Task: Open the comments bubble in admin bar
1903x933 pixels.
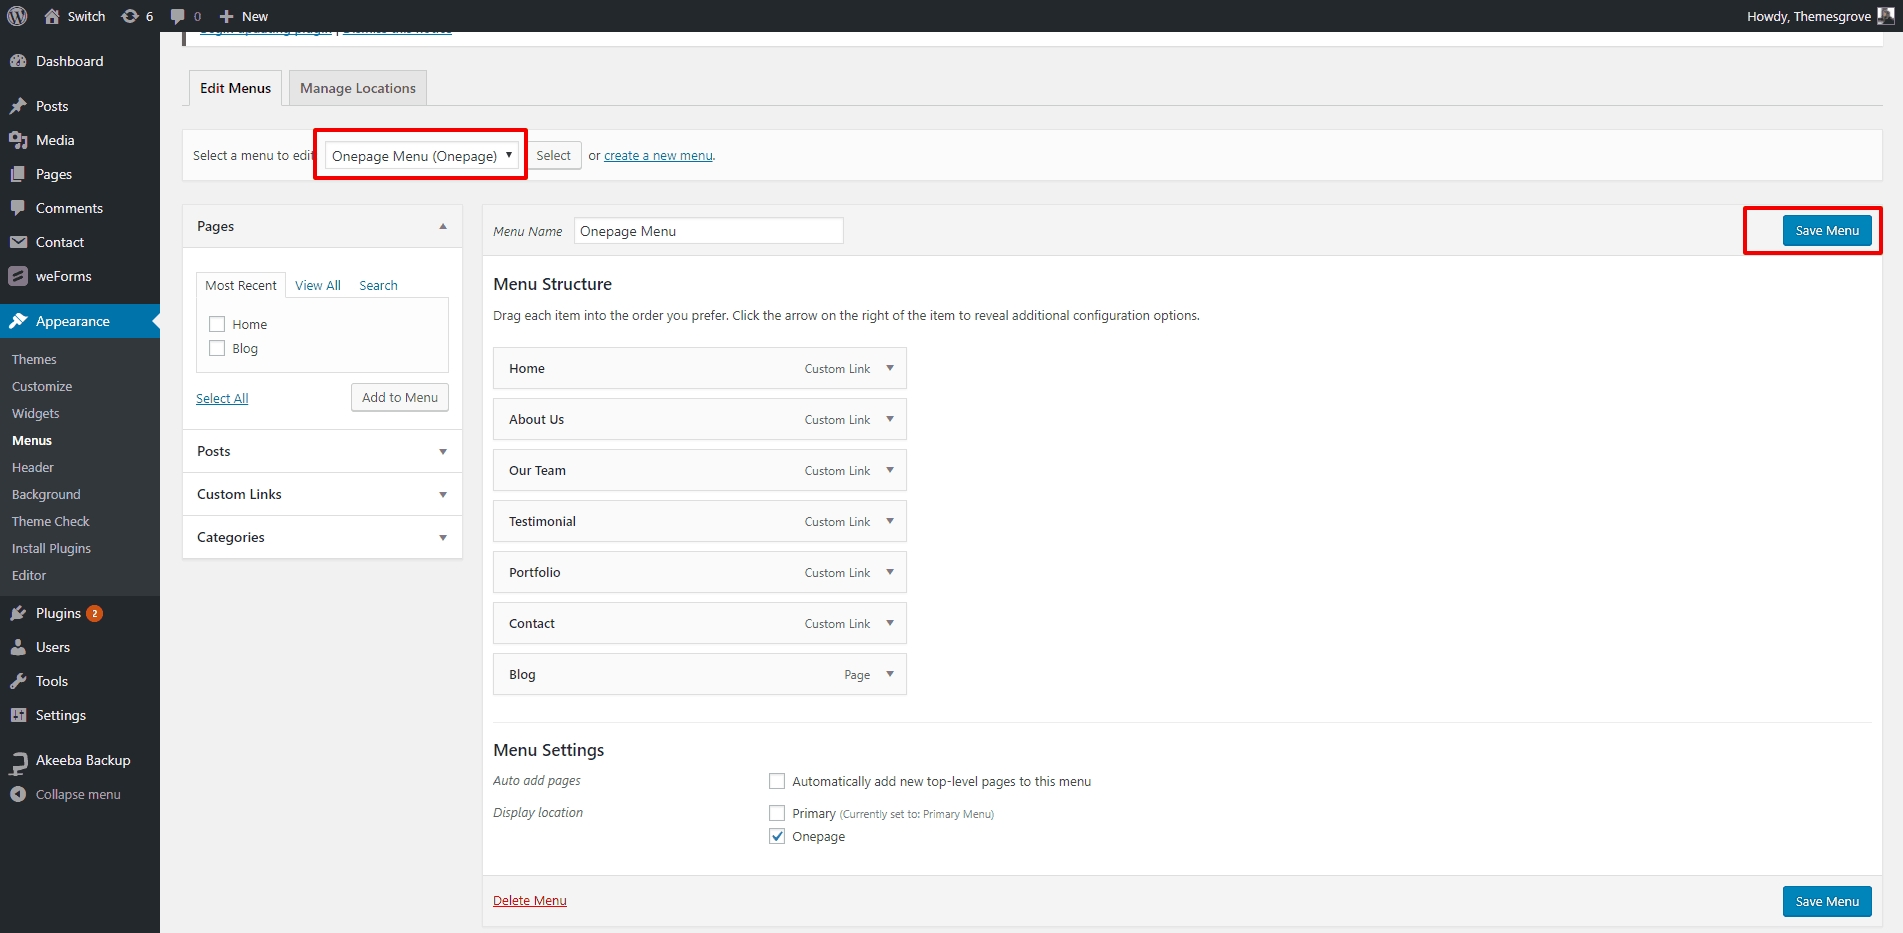Action: tap(178, 16)
